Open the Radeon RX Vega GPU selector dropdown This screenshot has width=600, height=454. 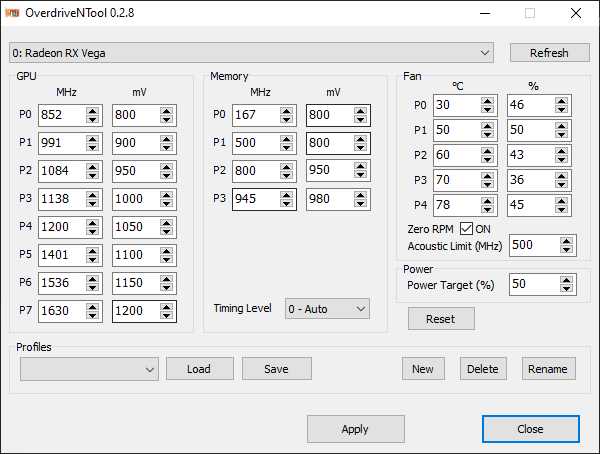[251, 52]
